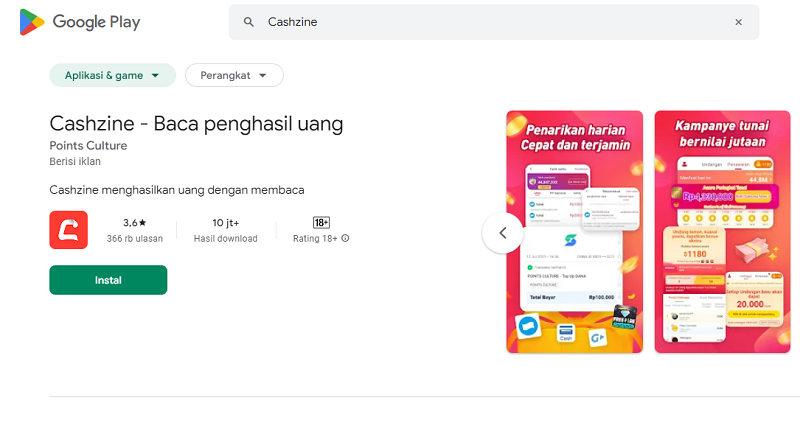The height and width of the screenshot is (434, 800).
Task: Open the Perangkat dropdown
Action: (234, 75)
